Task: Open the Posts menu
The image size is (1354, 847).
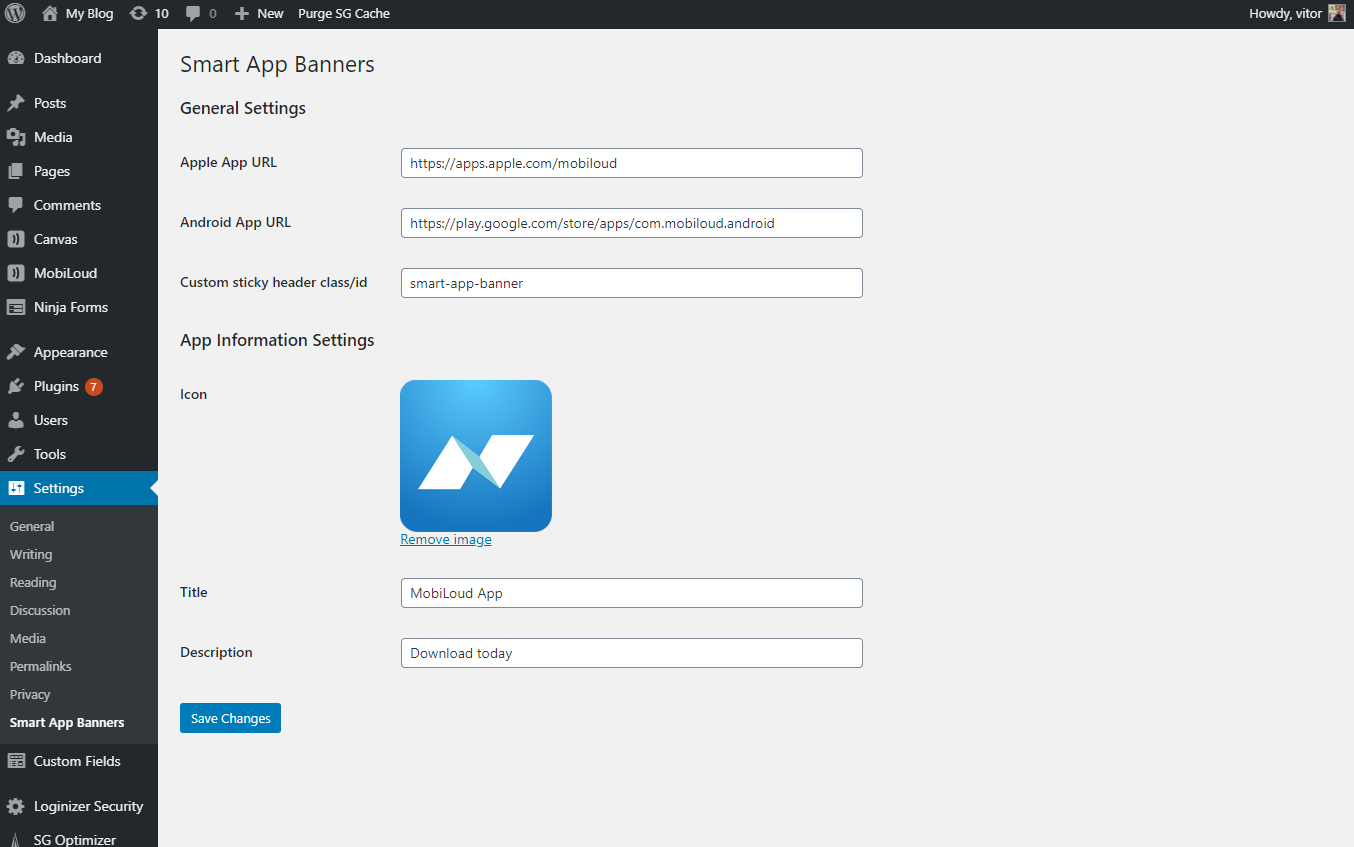Action: 79,103
